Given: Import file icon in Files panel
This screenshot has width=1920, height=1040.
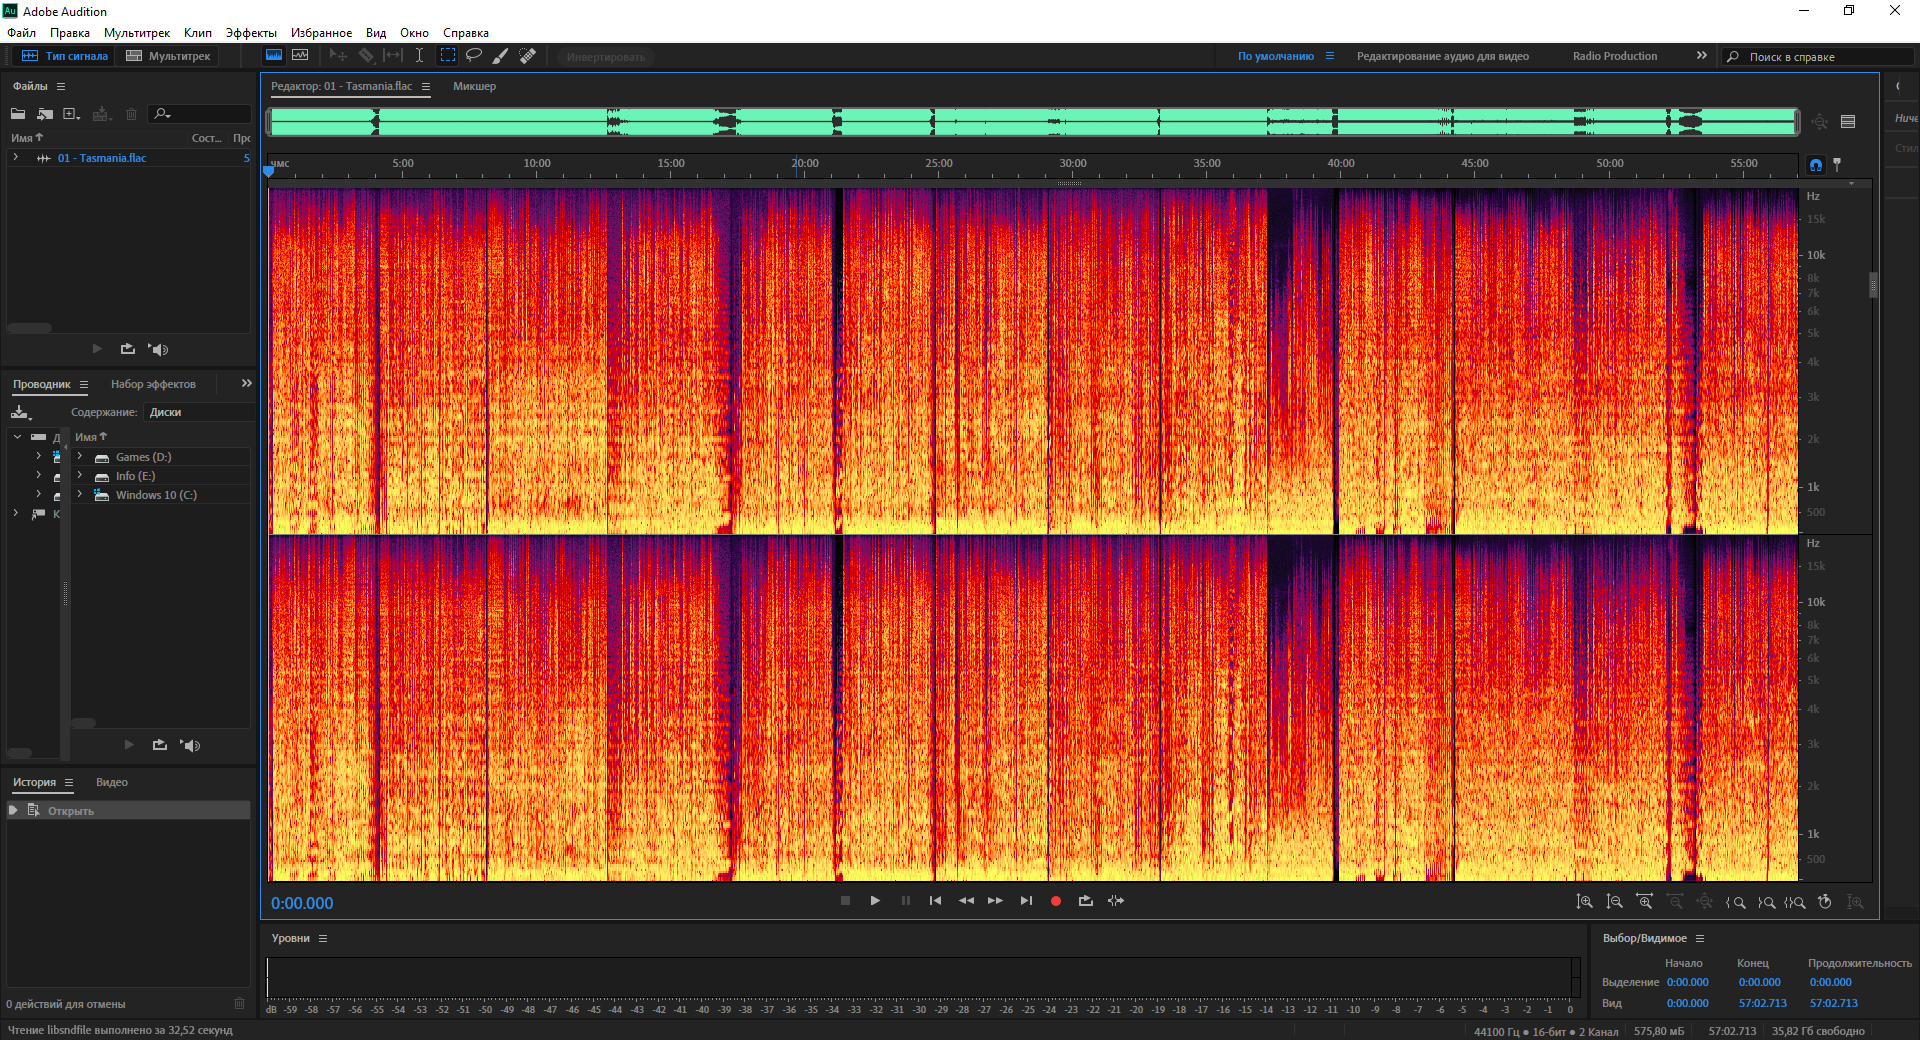Looking at the screenshot, I should (45, 114).
